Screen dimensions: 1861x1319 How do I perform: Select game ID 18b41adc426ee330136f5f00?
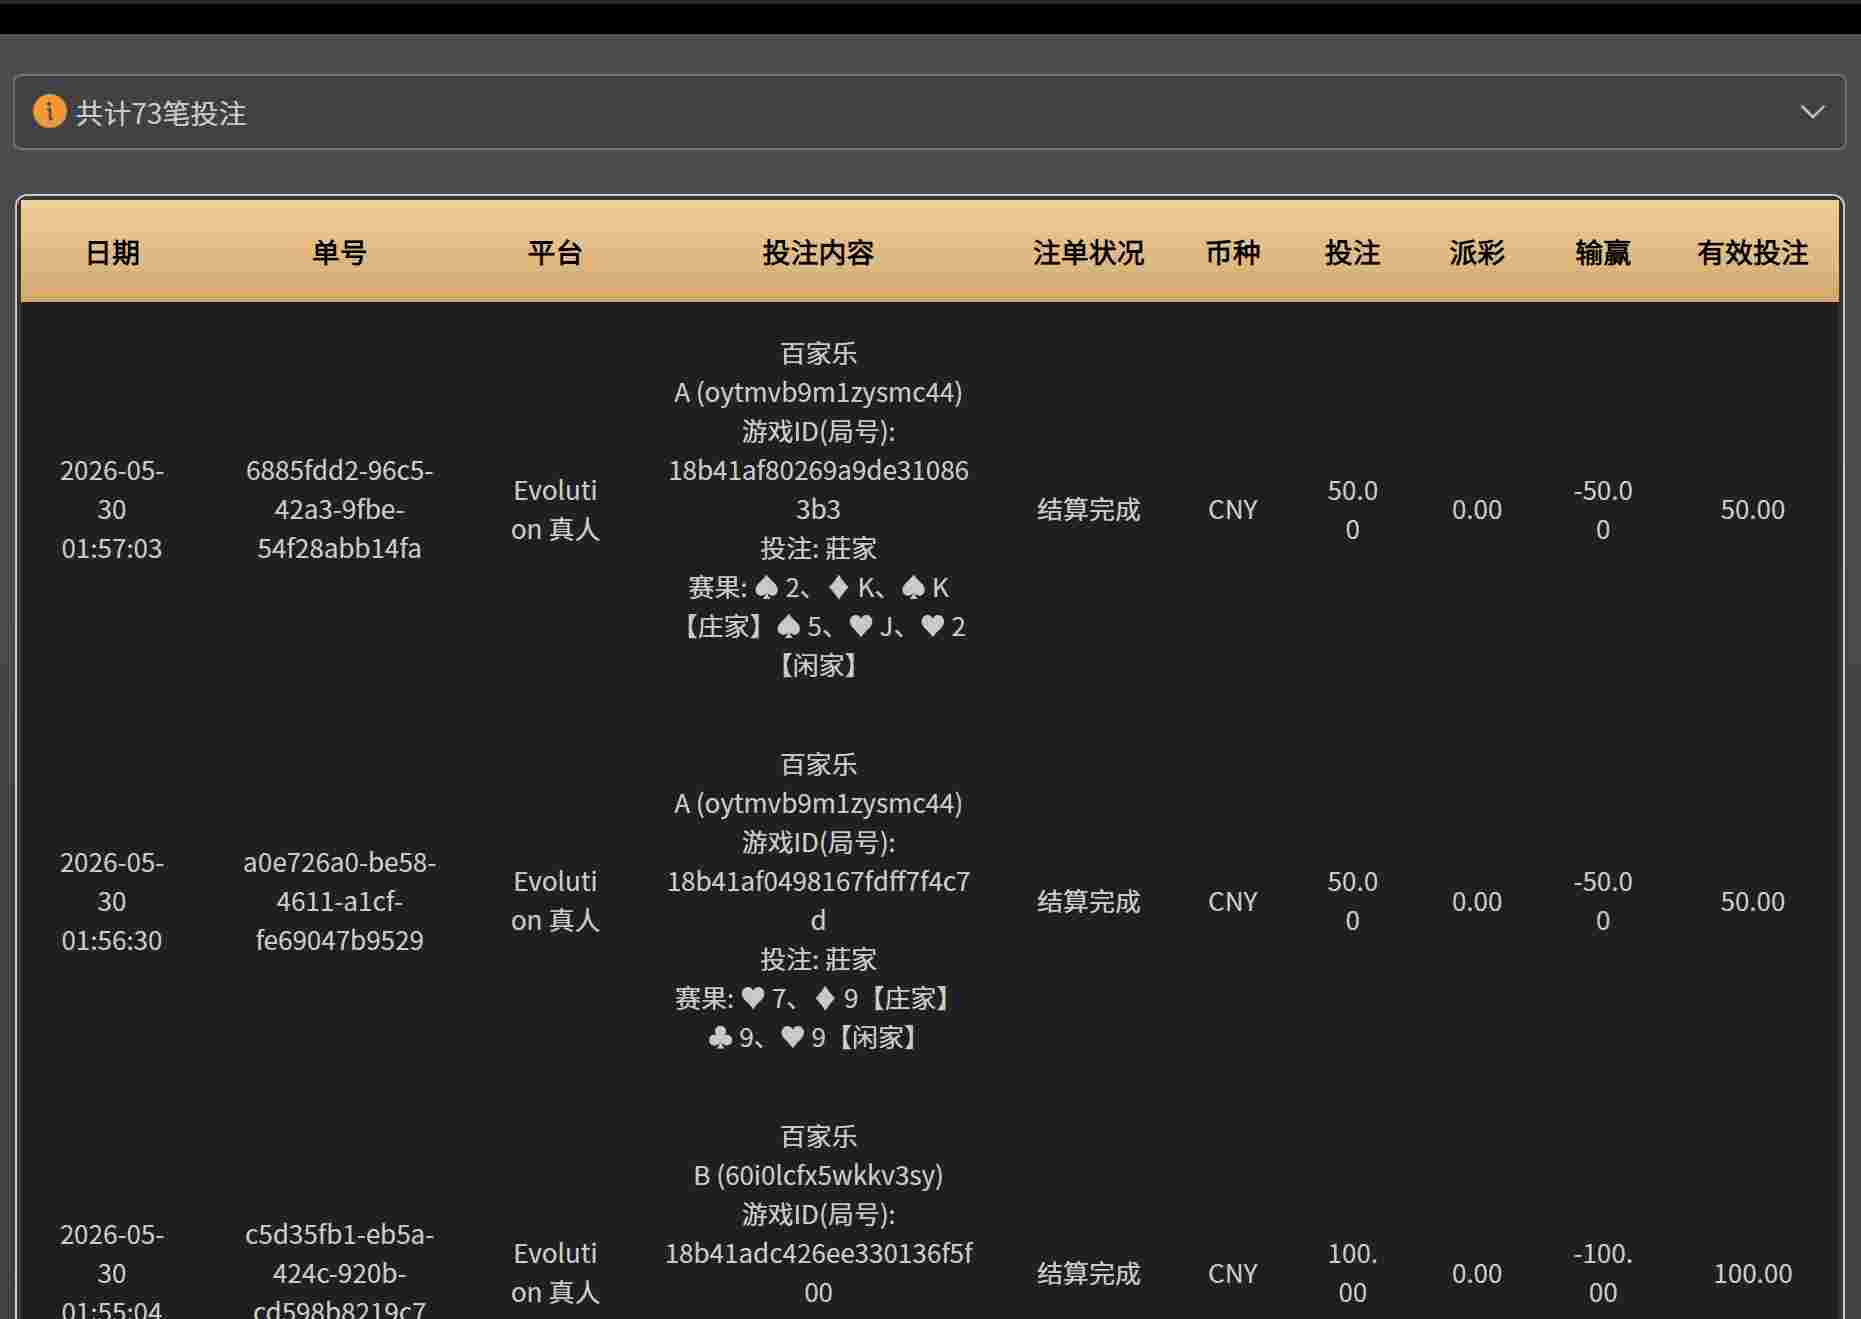[818, 1272]
